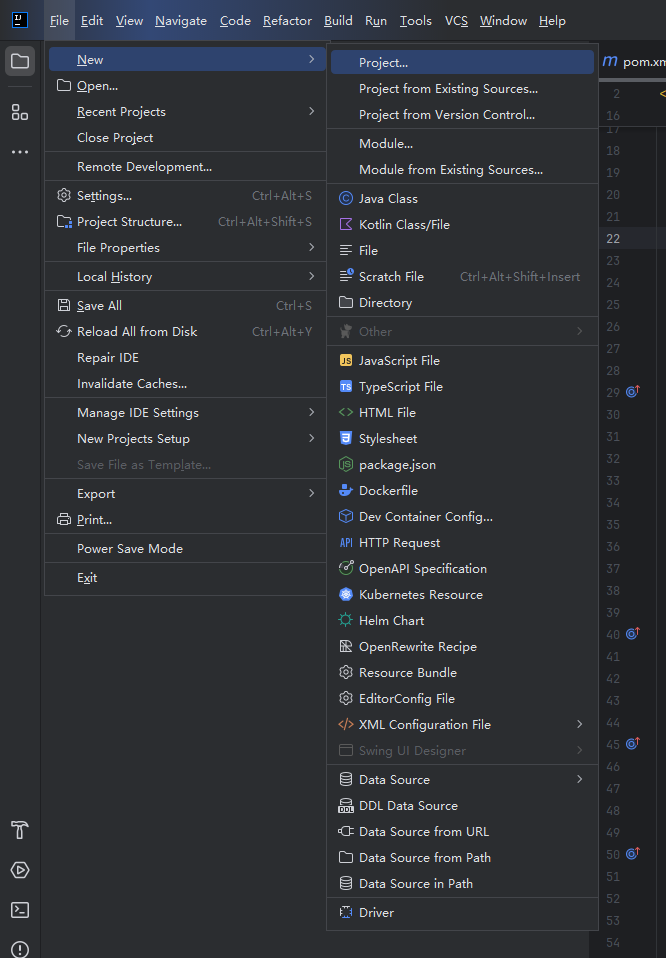Click the Settings gear icon in File menu
Image resolution: width=666 pixels, height=958 pixels.
tap(64, 196)
